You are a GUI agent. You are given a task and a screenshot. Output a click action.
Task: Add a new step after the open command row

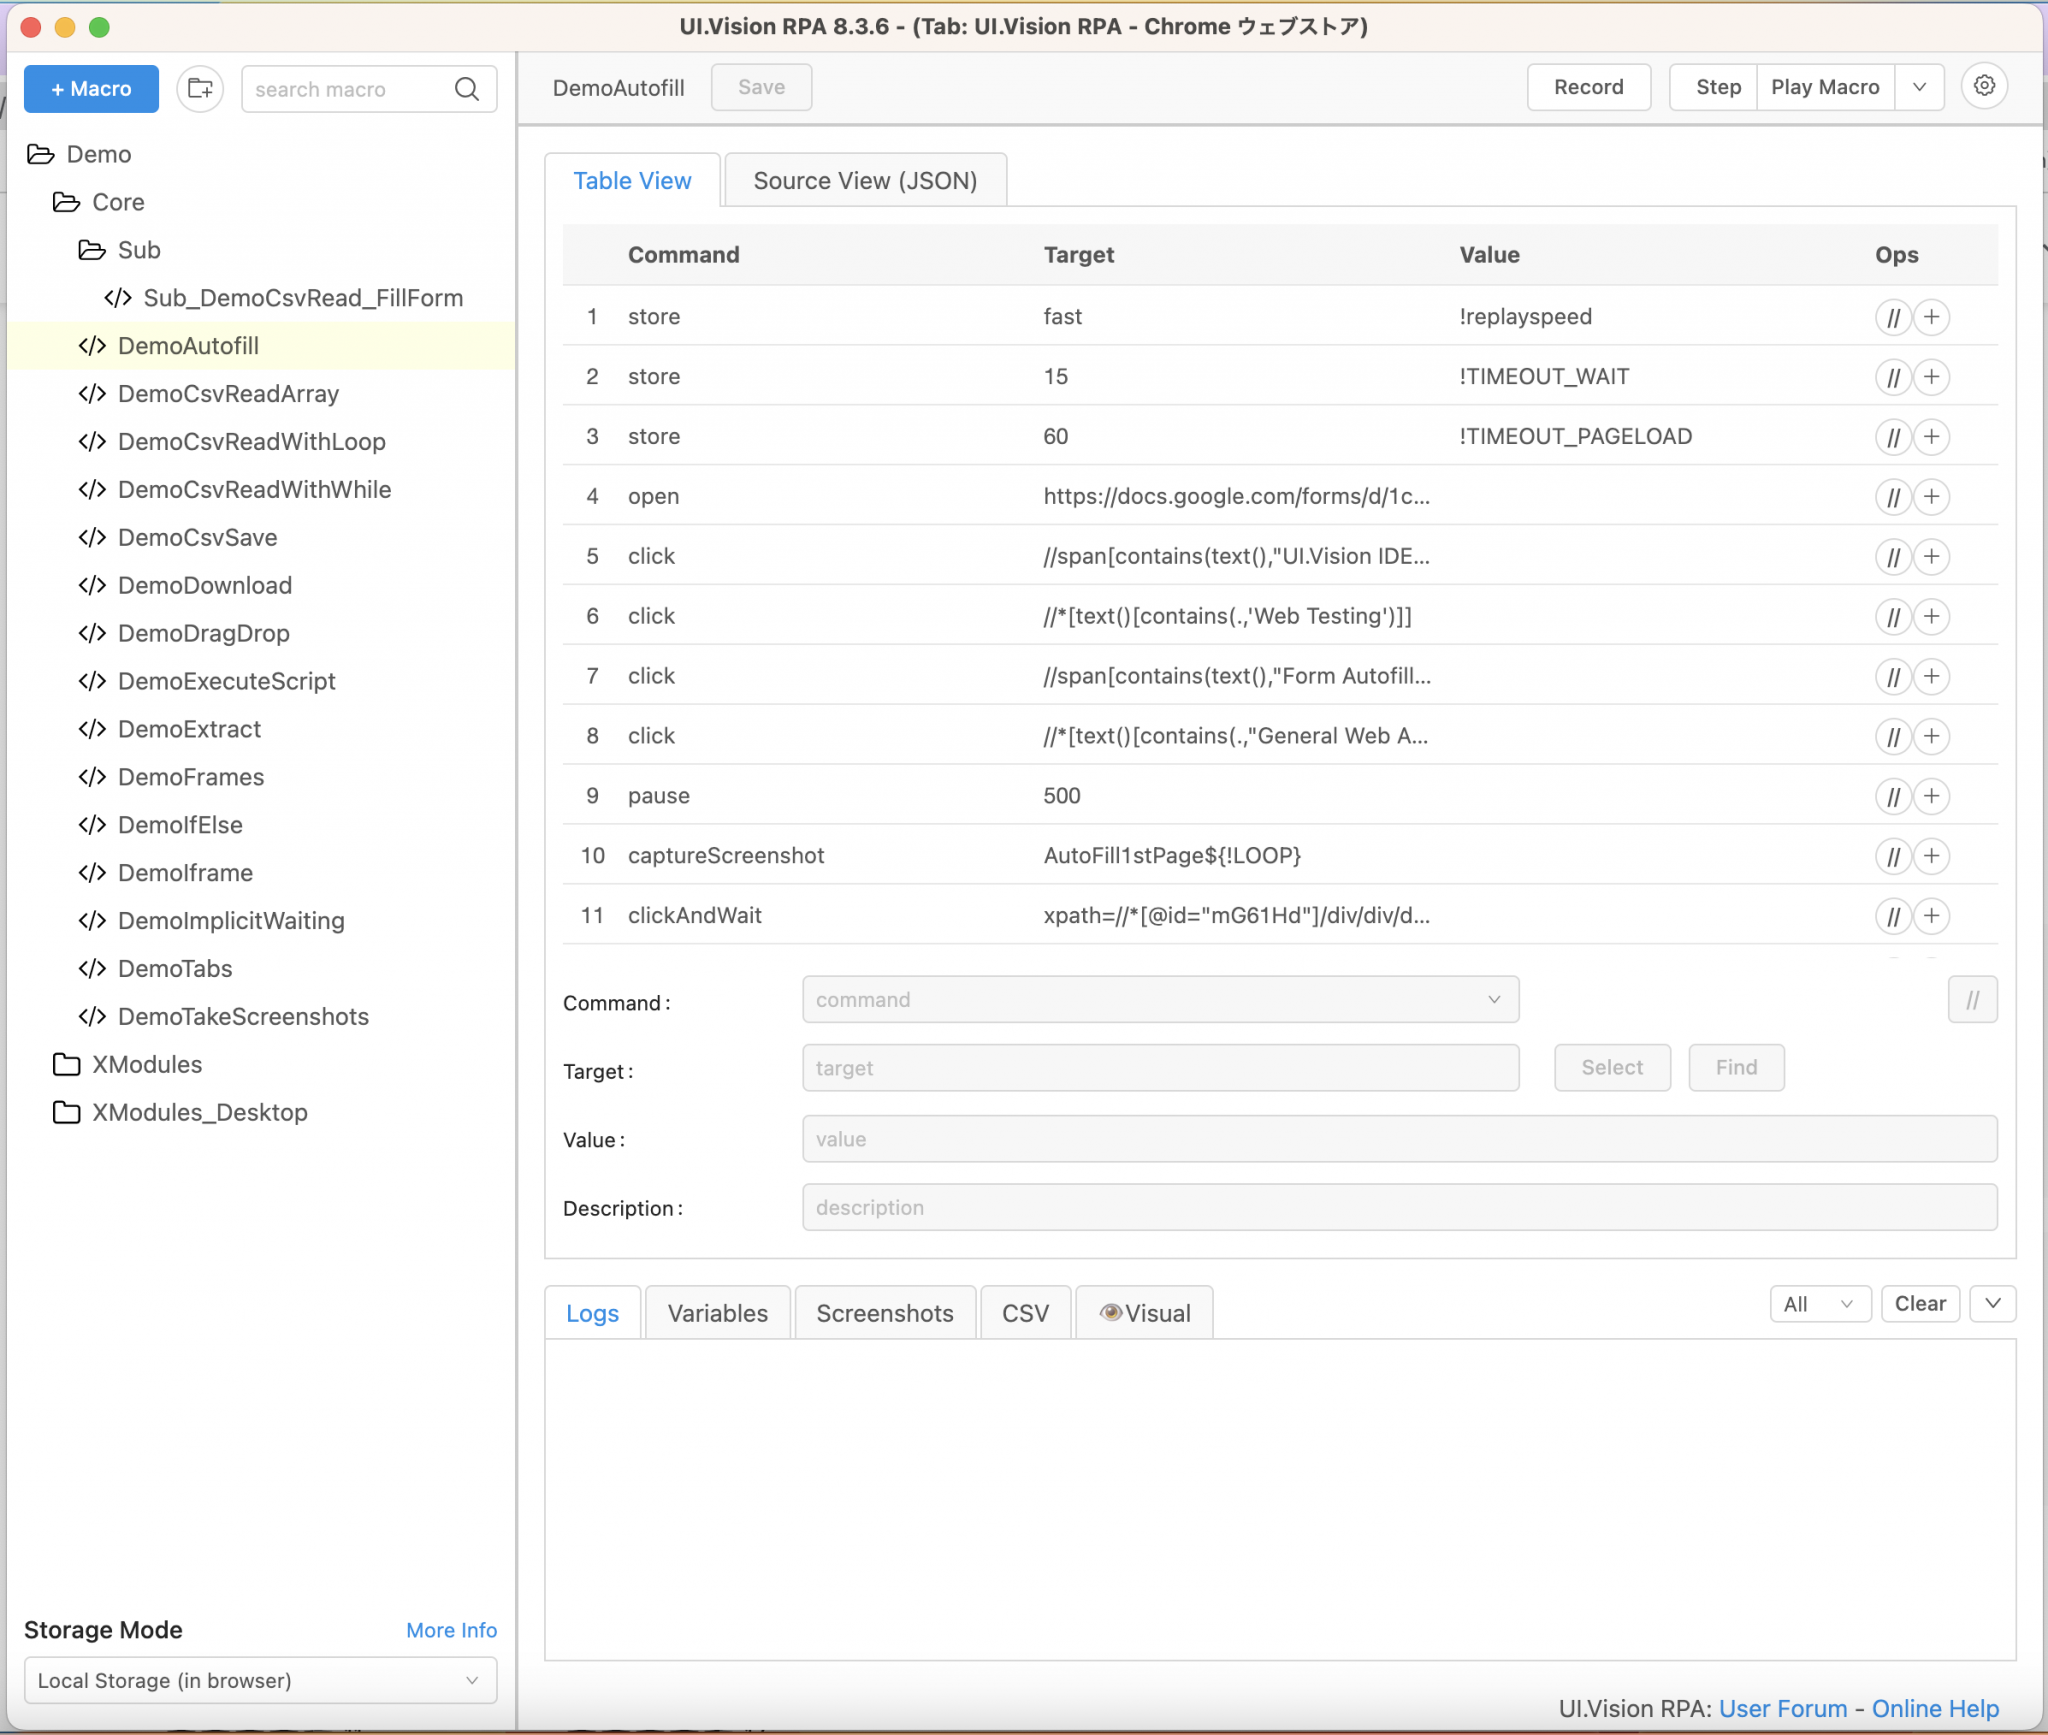click(x=1931, y=497)
